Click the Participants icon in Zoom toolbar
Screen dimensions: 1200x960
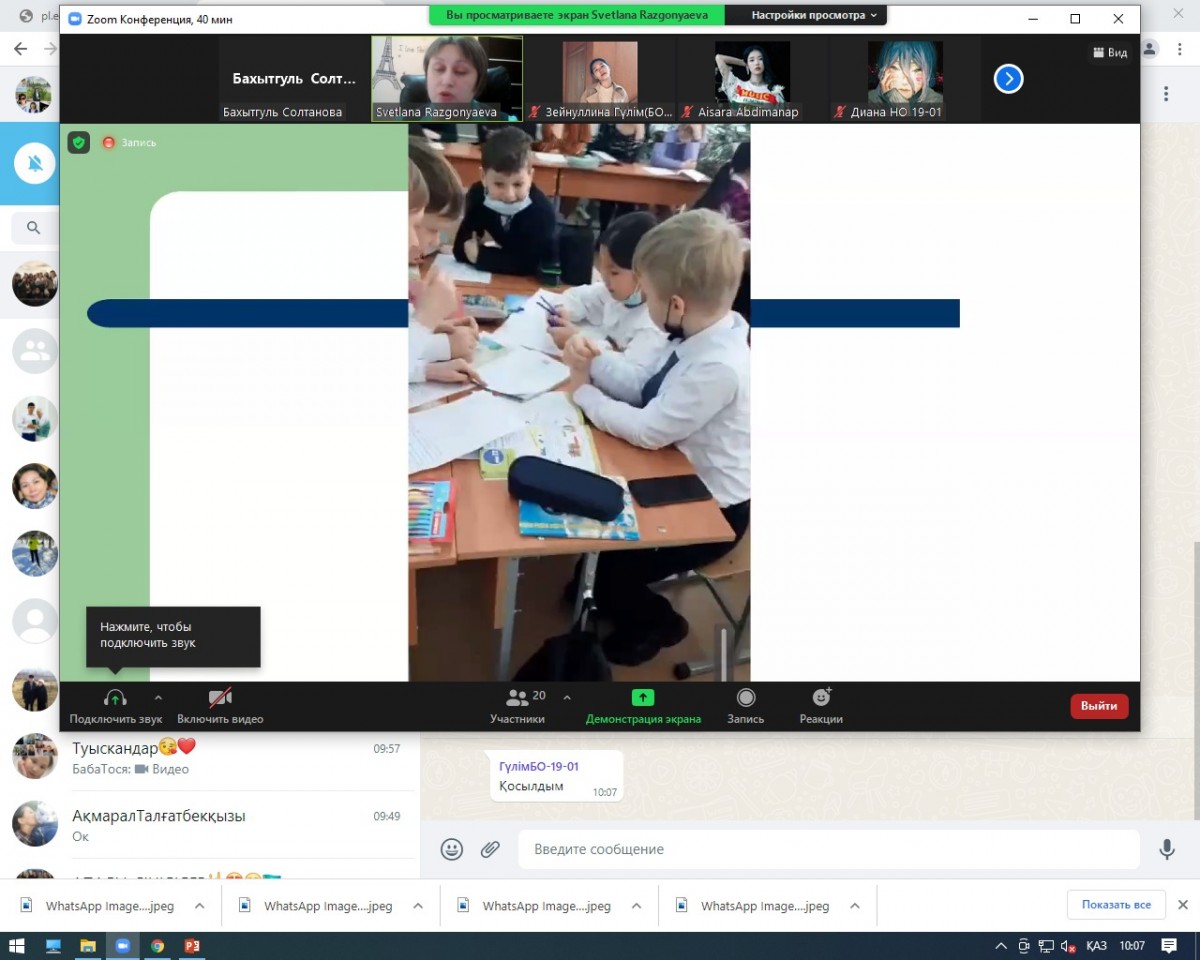click(517, 698)
